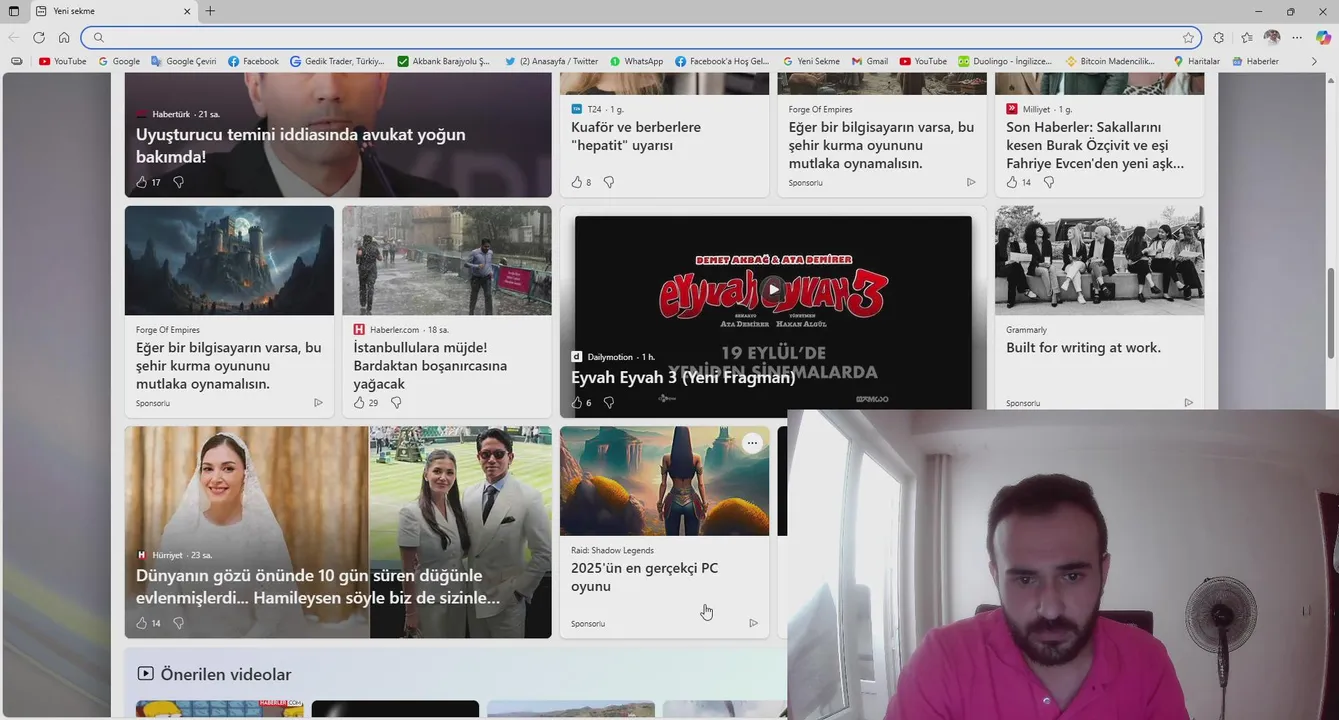Dislike the Habertürk avukat story
Viewport: 1339px width, 720px height.
point(178,182)
